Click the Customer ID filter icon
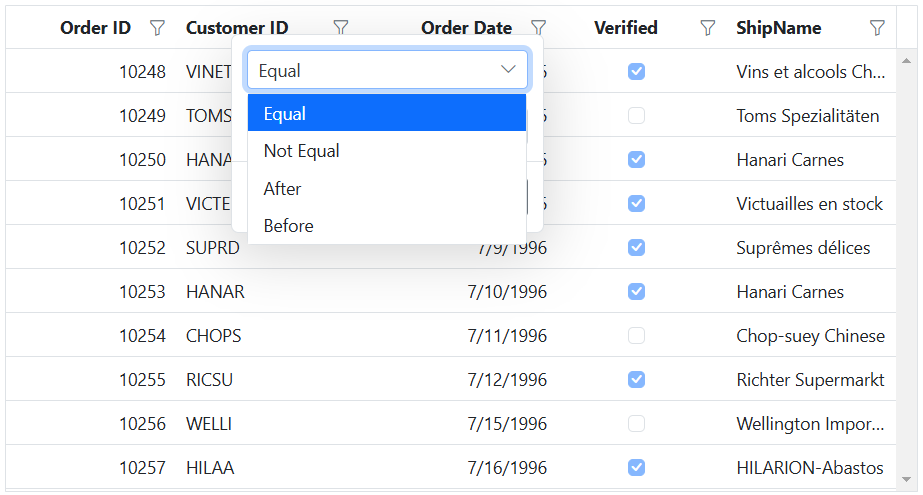 click(341, 28)
